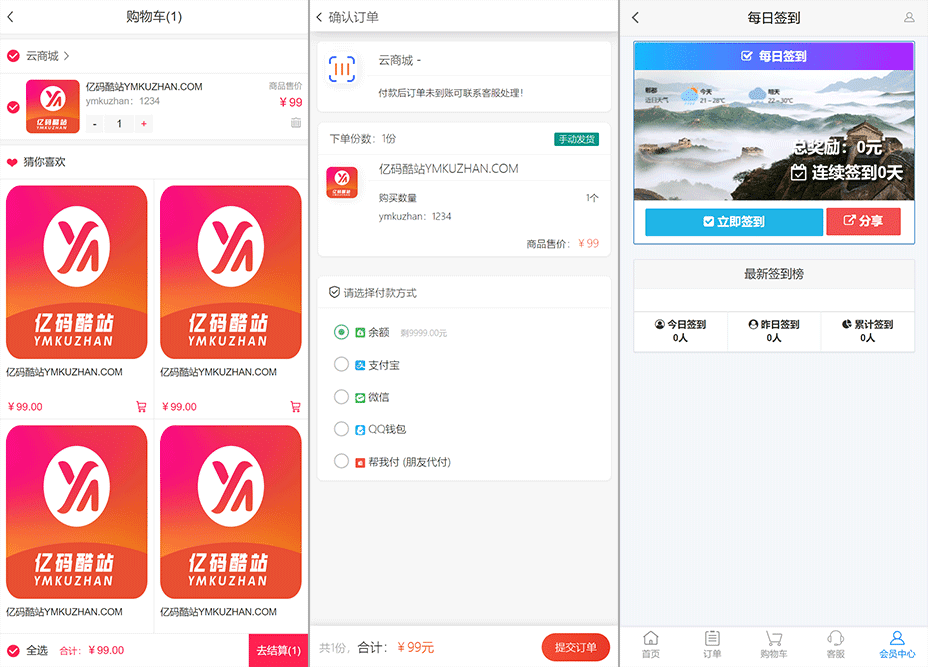Viewport: 928px width, 667px height.
Task: Add second recommended product to cart
Action: pyautogui.click(x=295, y=407)
